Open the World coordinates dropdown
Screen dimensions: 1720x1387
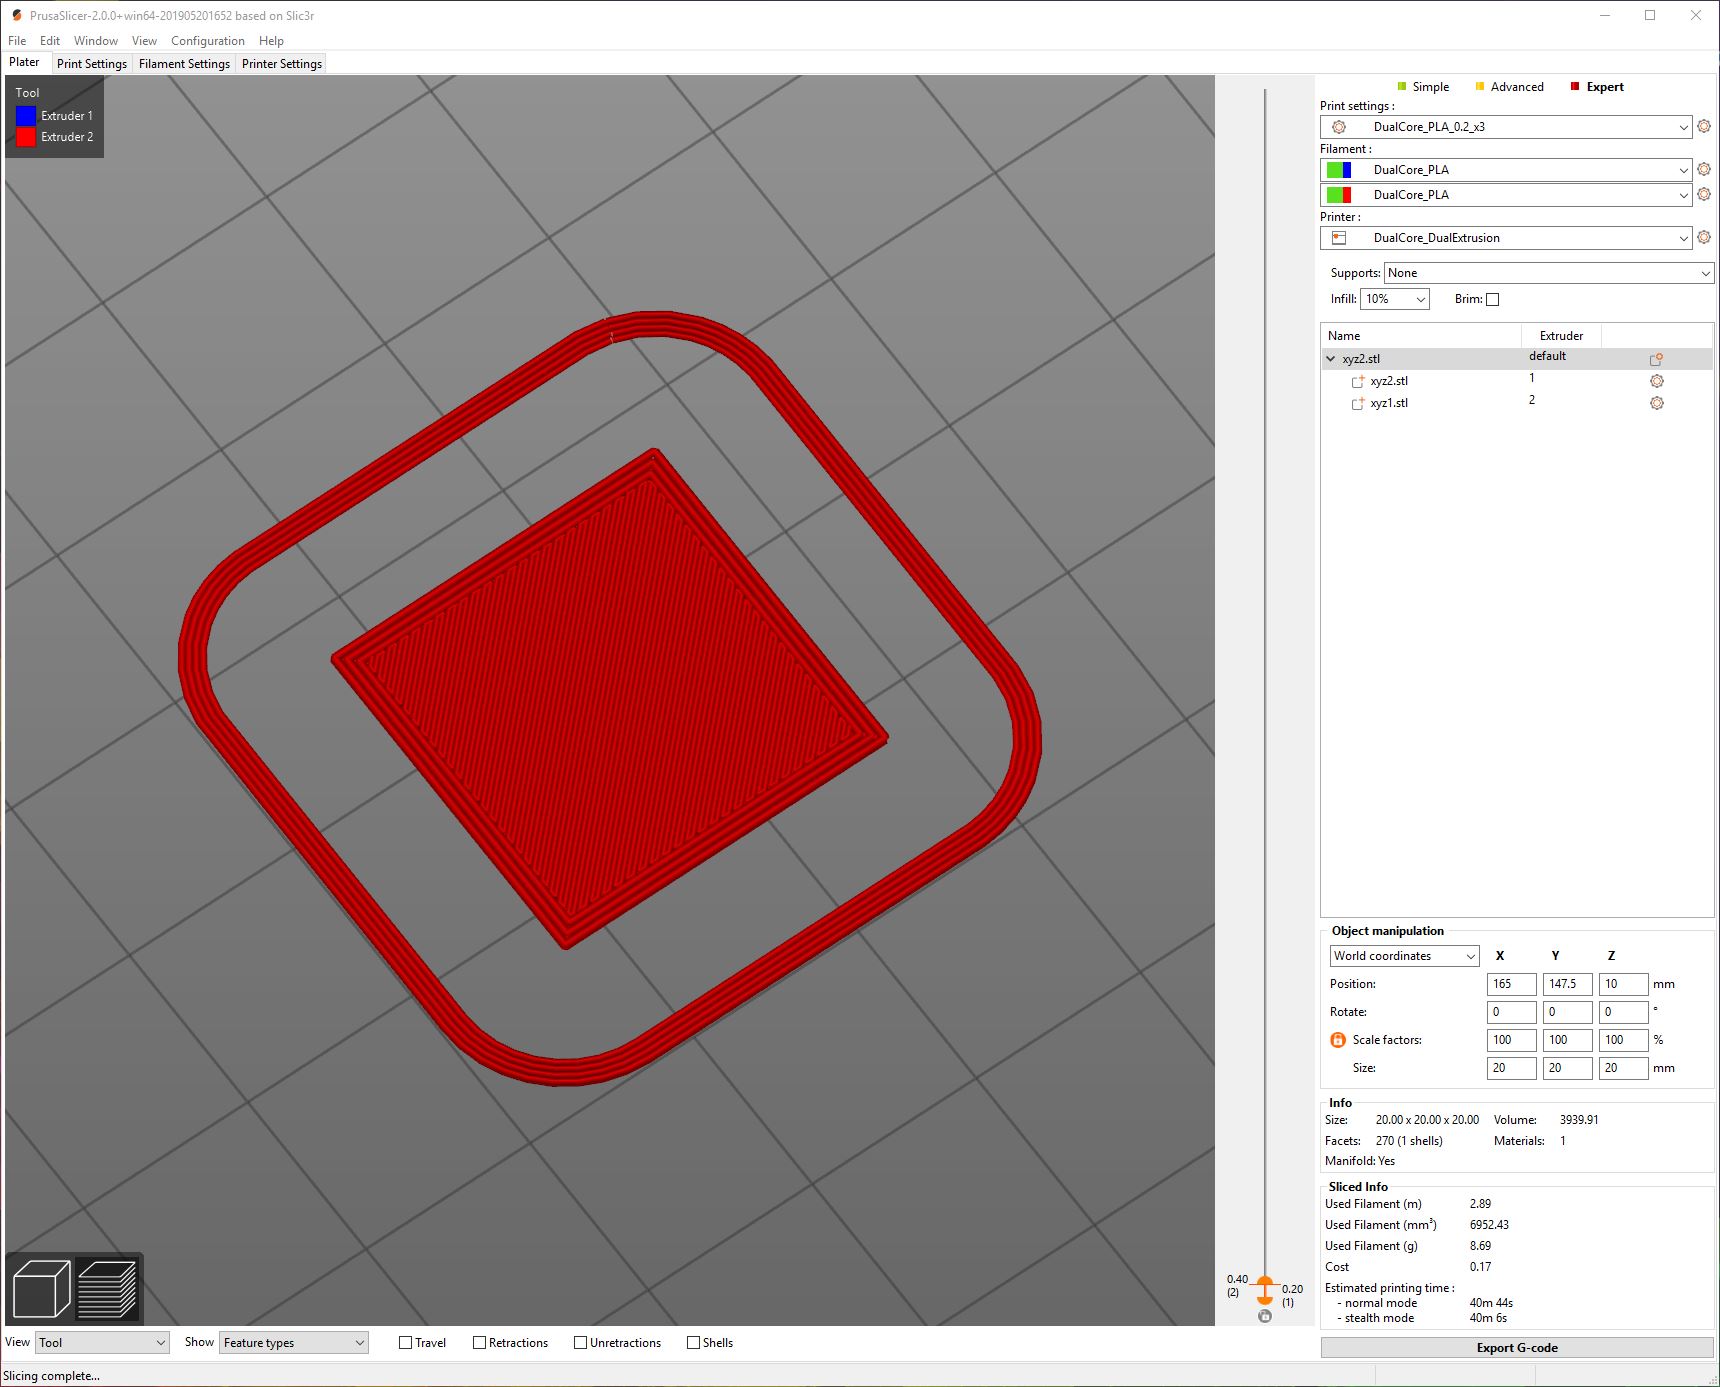tap(1404, 956)
